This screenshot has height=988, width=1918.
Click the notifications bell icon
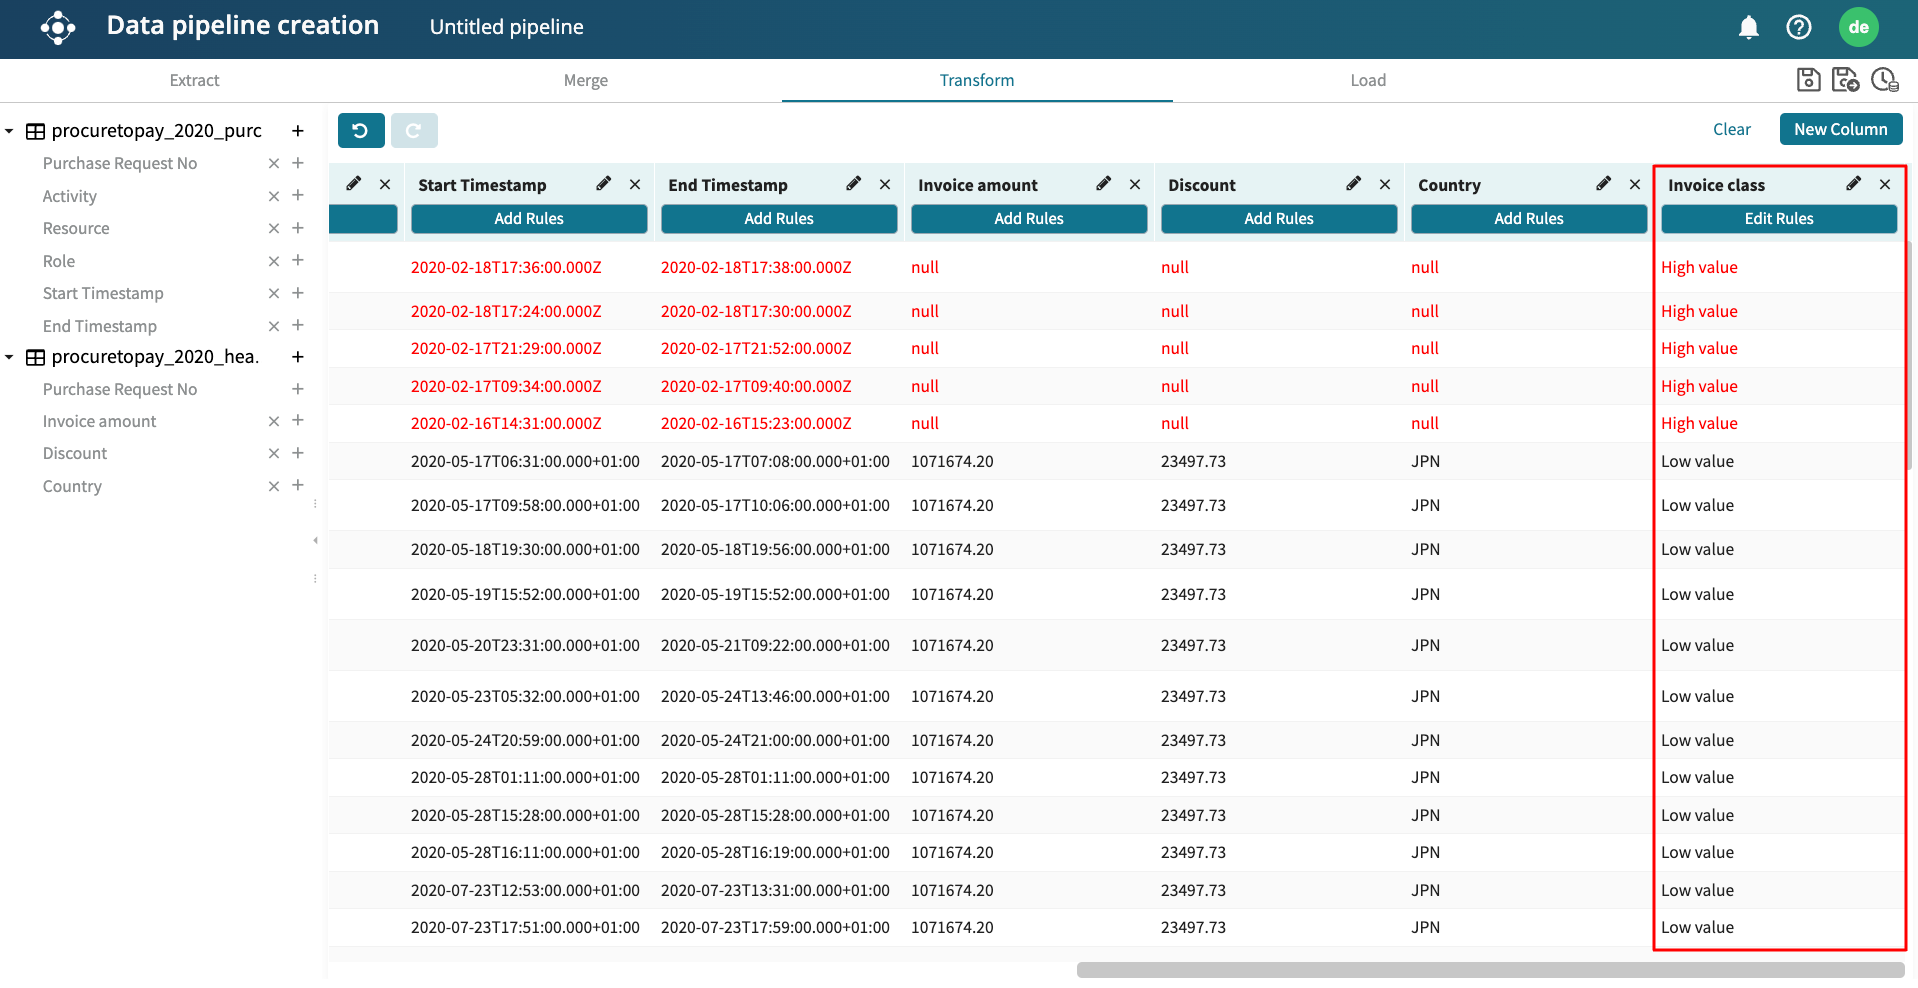(1748, 27)
